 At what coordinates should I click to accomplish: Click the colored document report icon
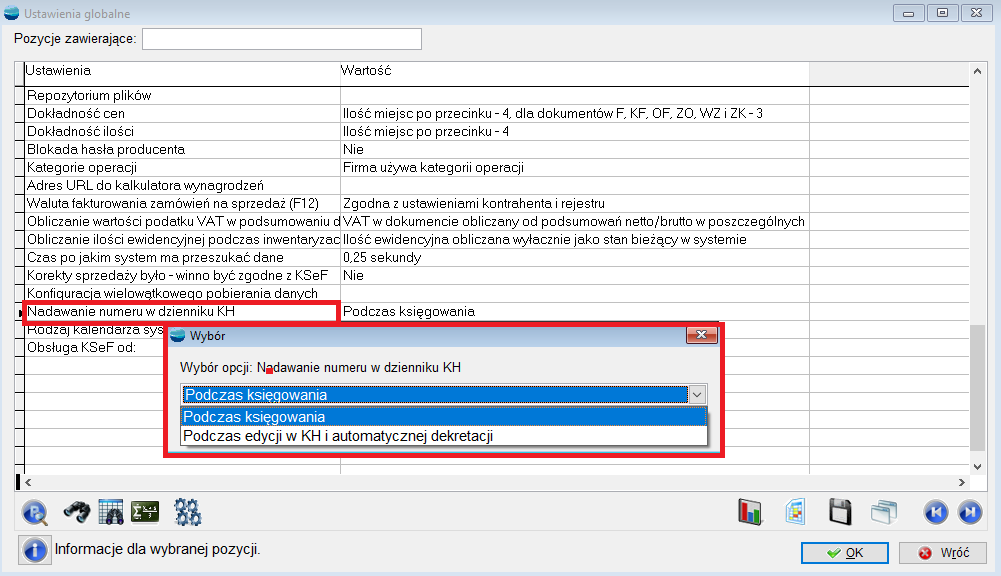tap(795, 512)
